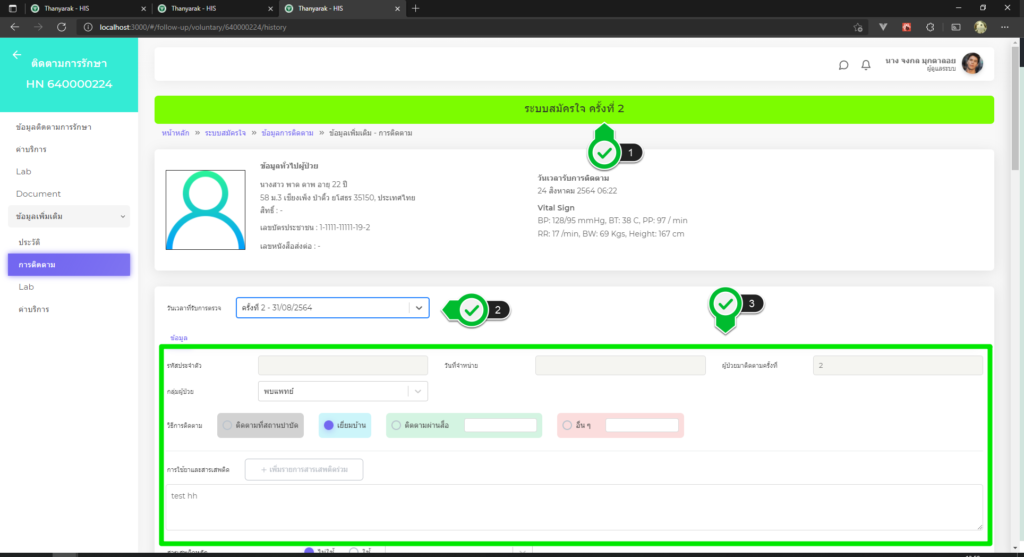Click the user profile avatar at top right
1024x557 pixels.
972,64
